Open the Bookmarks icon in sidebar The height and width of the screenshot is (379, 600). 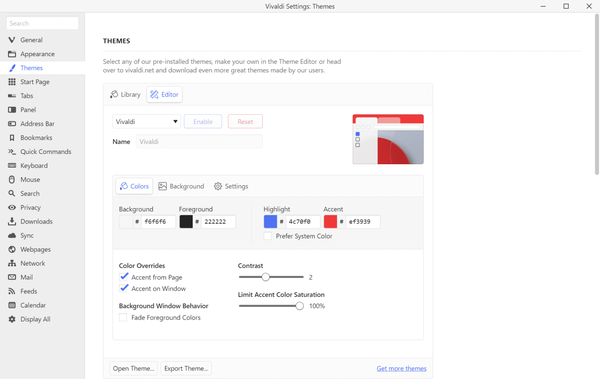tap(12, 138)
